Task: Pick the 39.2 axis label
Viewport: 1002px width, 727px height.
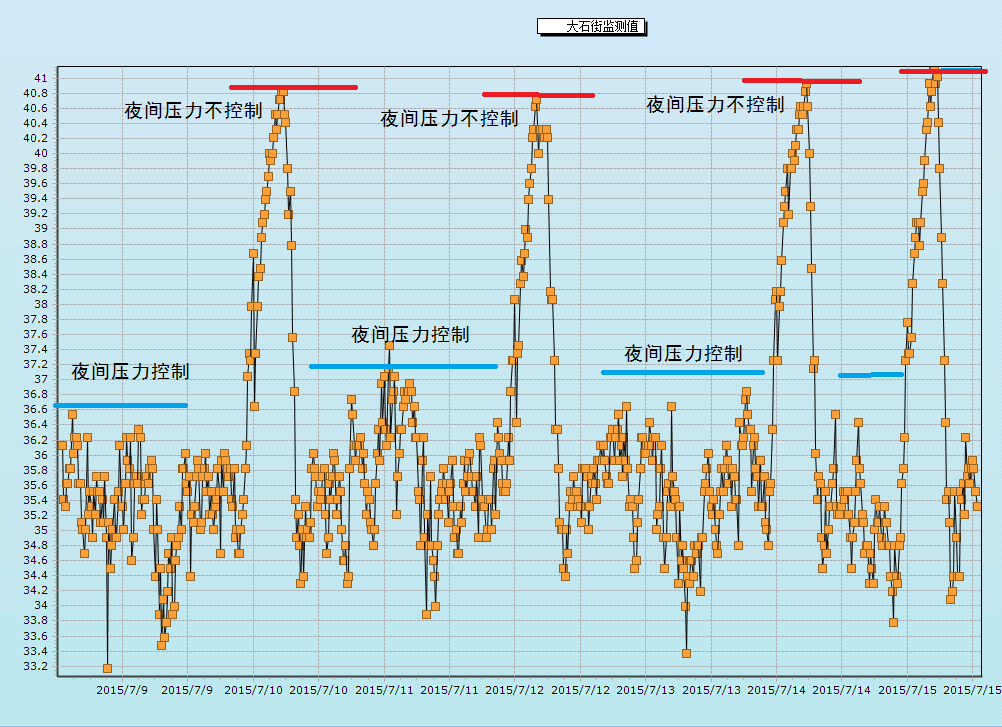Action: [x=36, y=213]
